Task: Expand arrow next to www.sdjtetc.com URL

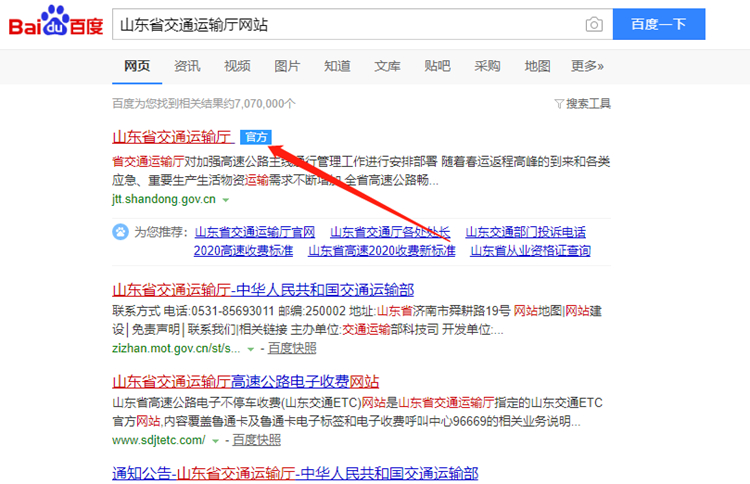Action: (215, 441)
